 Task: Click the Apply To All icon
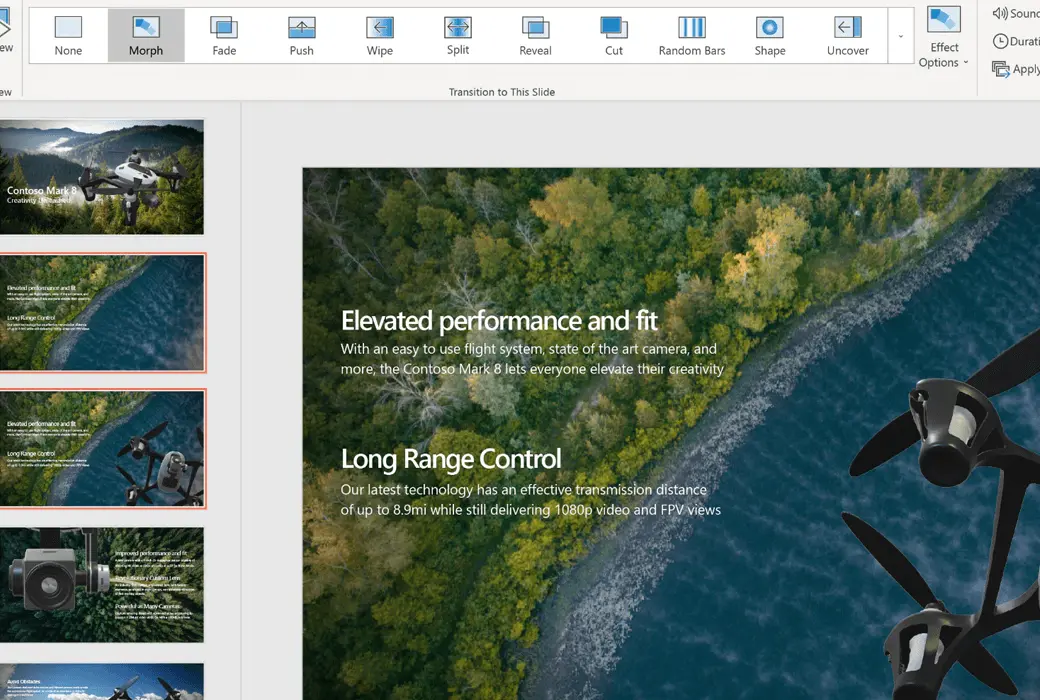[x=1000, y=68]
